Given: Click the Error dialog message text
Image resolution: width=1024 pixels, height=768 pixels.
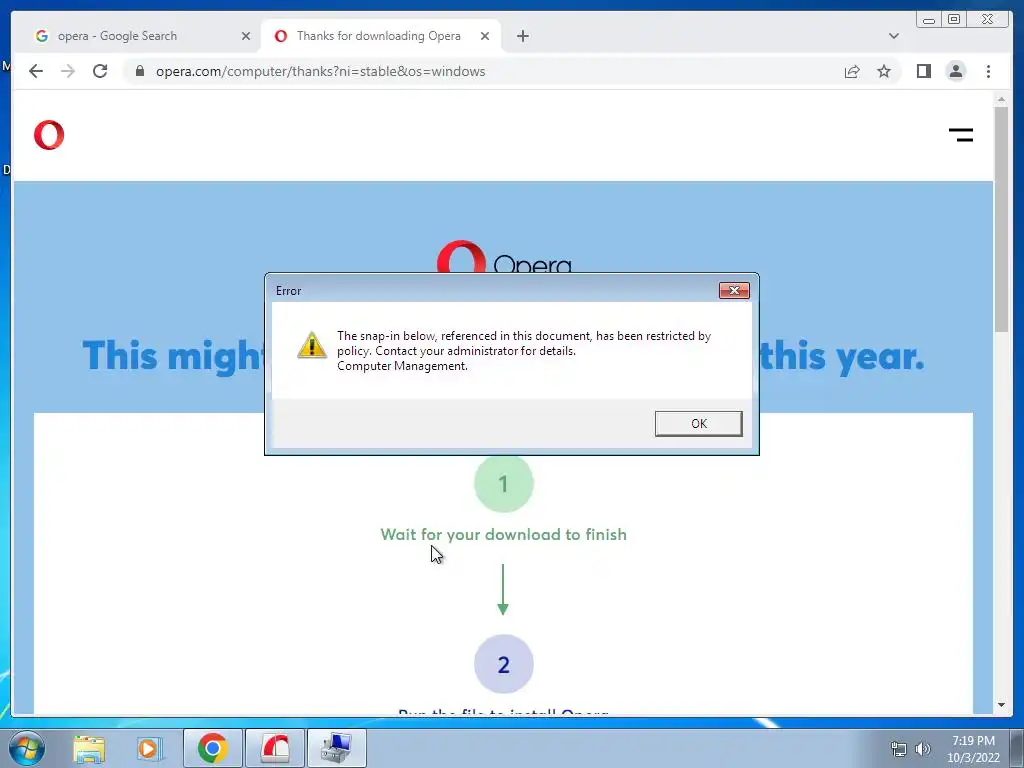Looking at the screenshot, I should 524,351.
